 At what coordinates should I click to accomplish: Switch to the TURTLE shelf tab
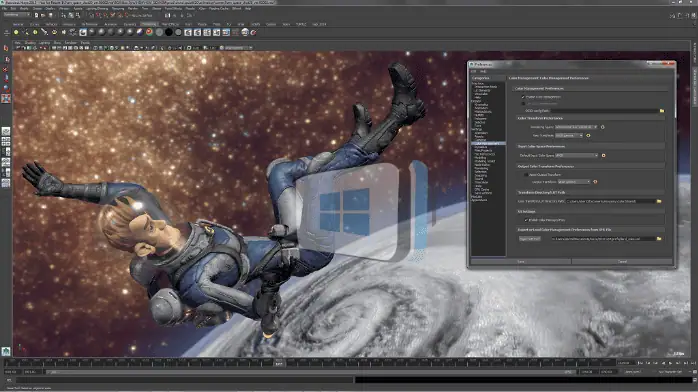(x=301, y=24)
